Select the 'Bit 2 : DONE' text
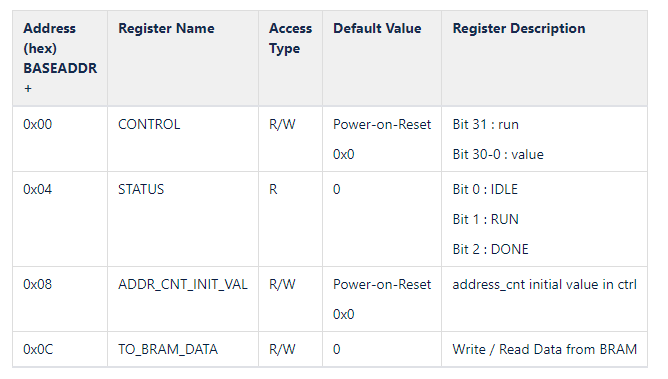 tap(490, 249)
